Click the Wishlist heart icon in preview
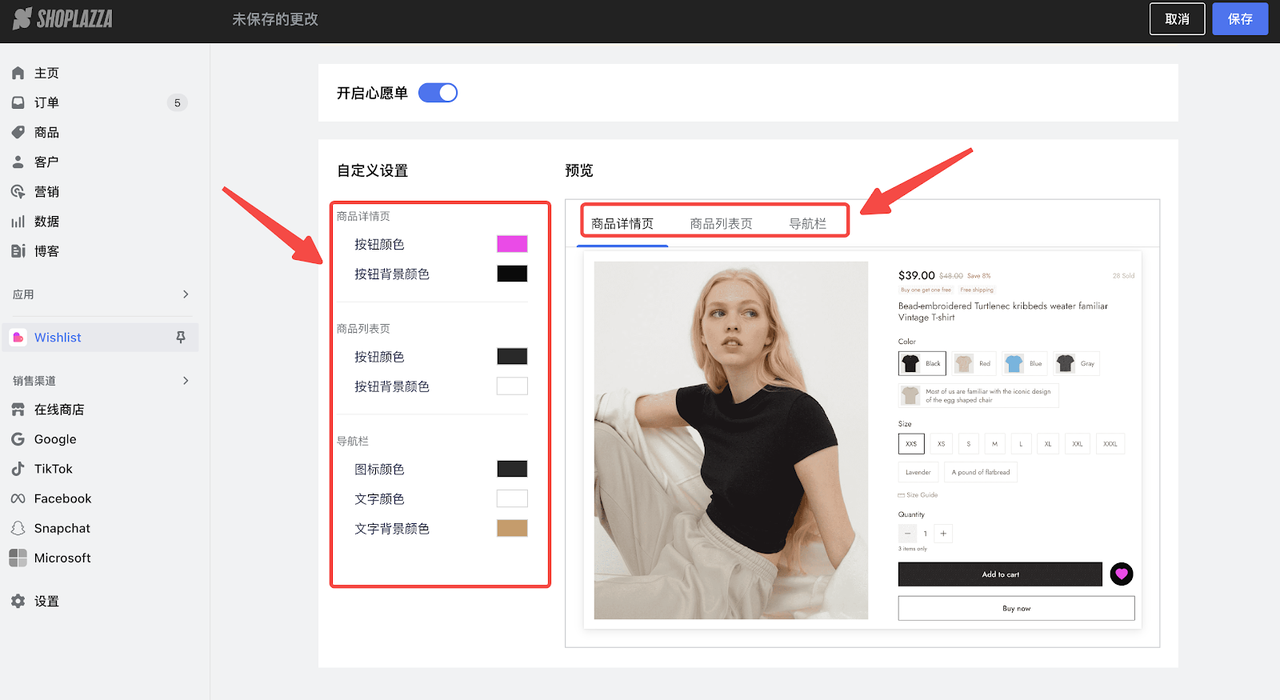Screen dimensions: 1280x700 pos(1120,573)
